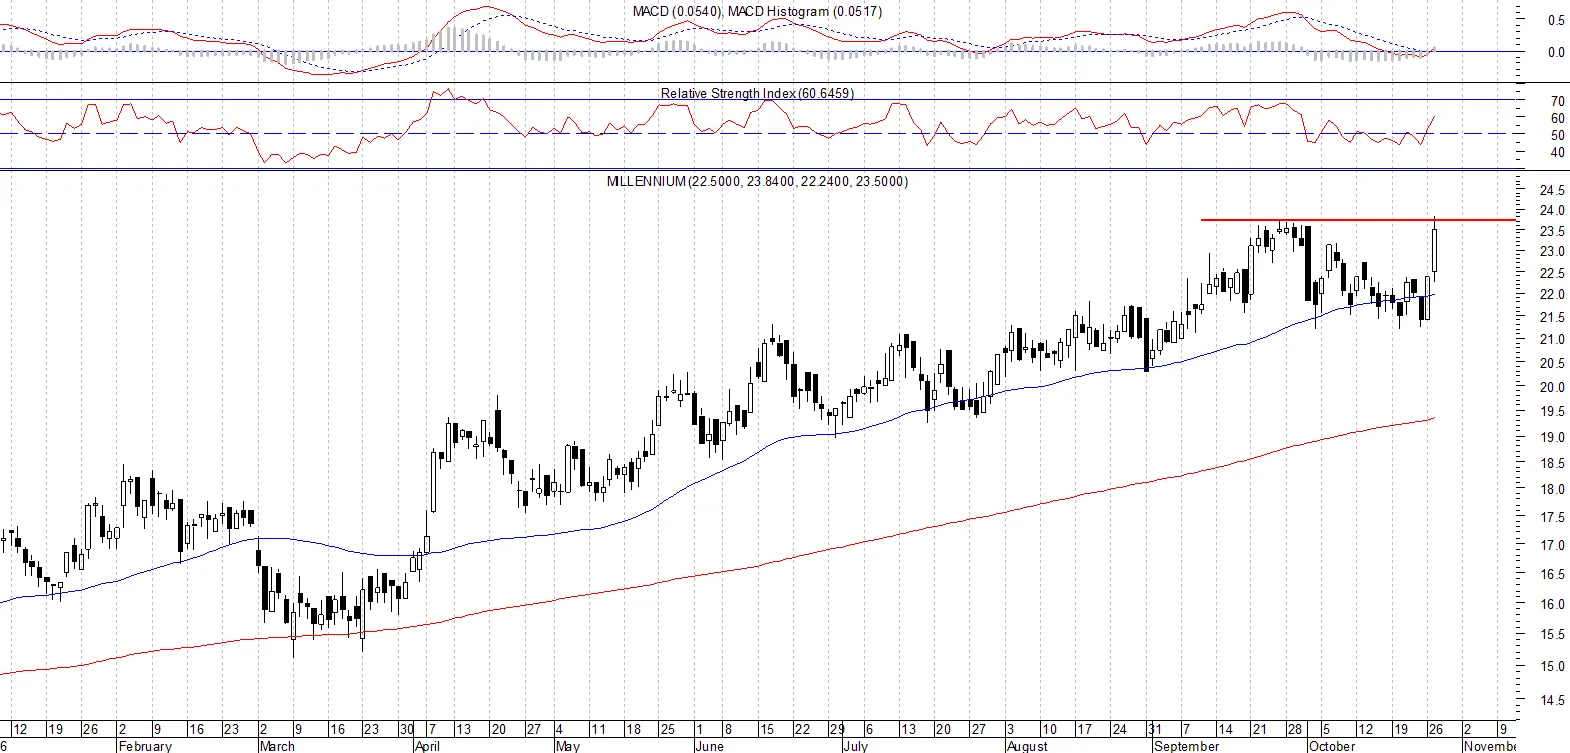Image resolution: width=1570 pixels, height=753 pixels.
Task: Select the April label on date axis
Action: 427,746
